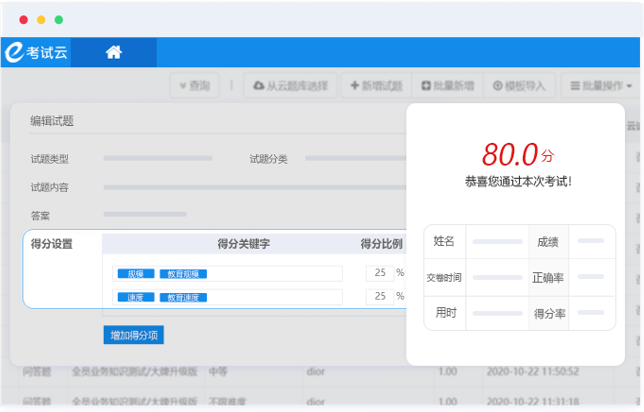Viewport: 644px width, 412px height.
Task: Click the first row 25% score field
Action: (x=380, y=272)
